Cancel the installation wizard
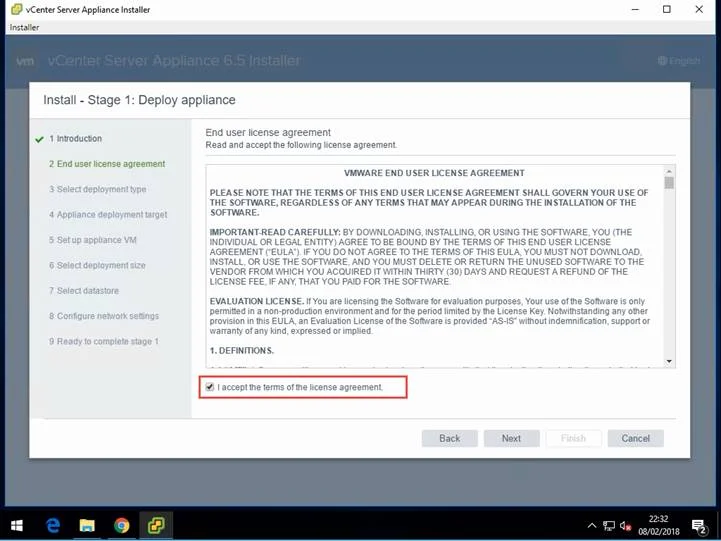The width and height of the screenshot is (721, 541). point(635,438)
